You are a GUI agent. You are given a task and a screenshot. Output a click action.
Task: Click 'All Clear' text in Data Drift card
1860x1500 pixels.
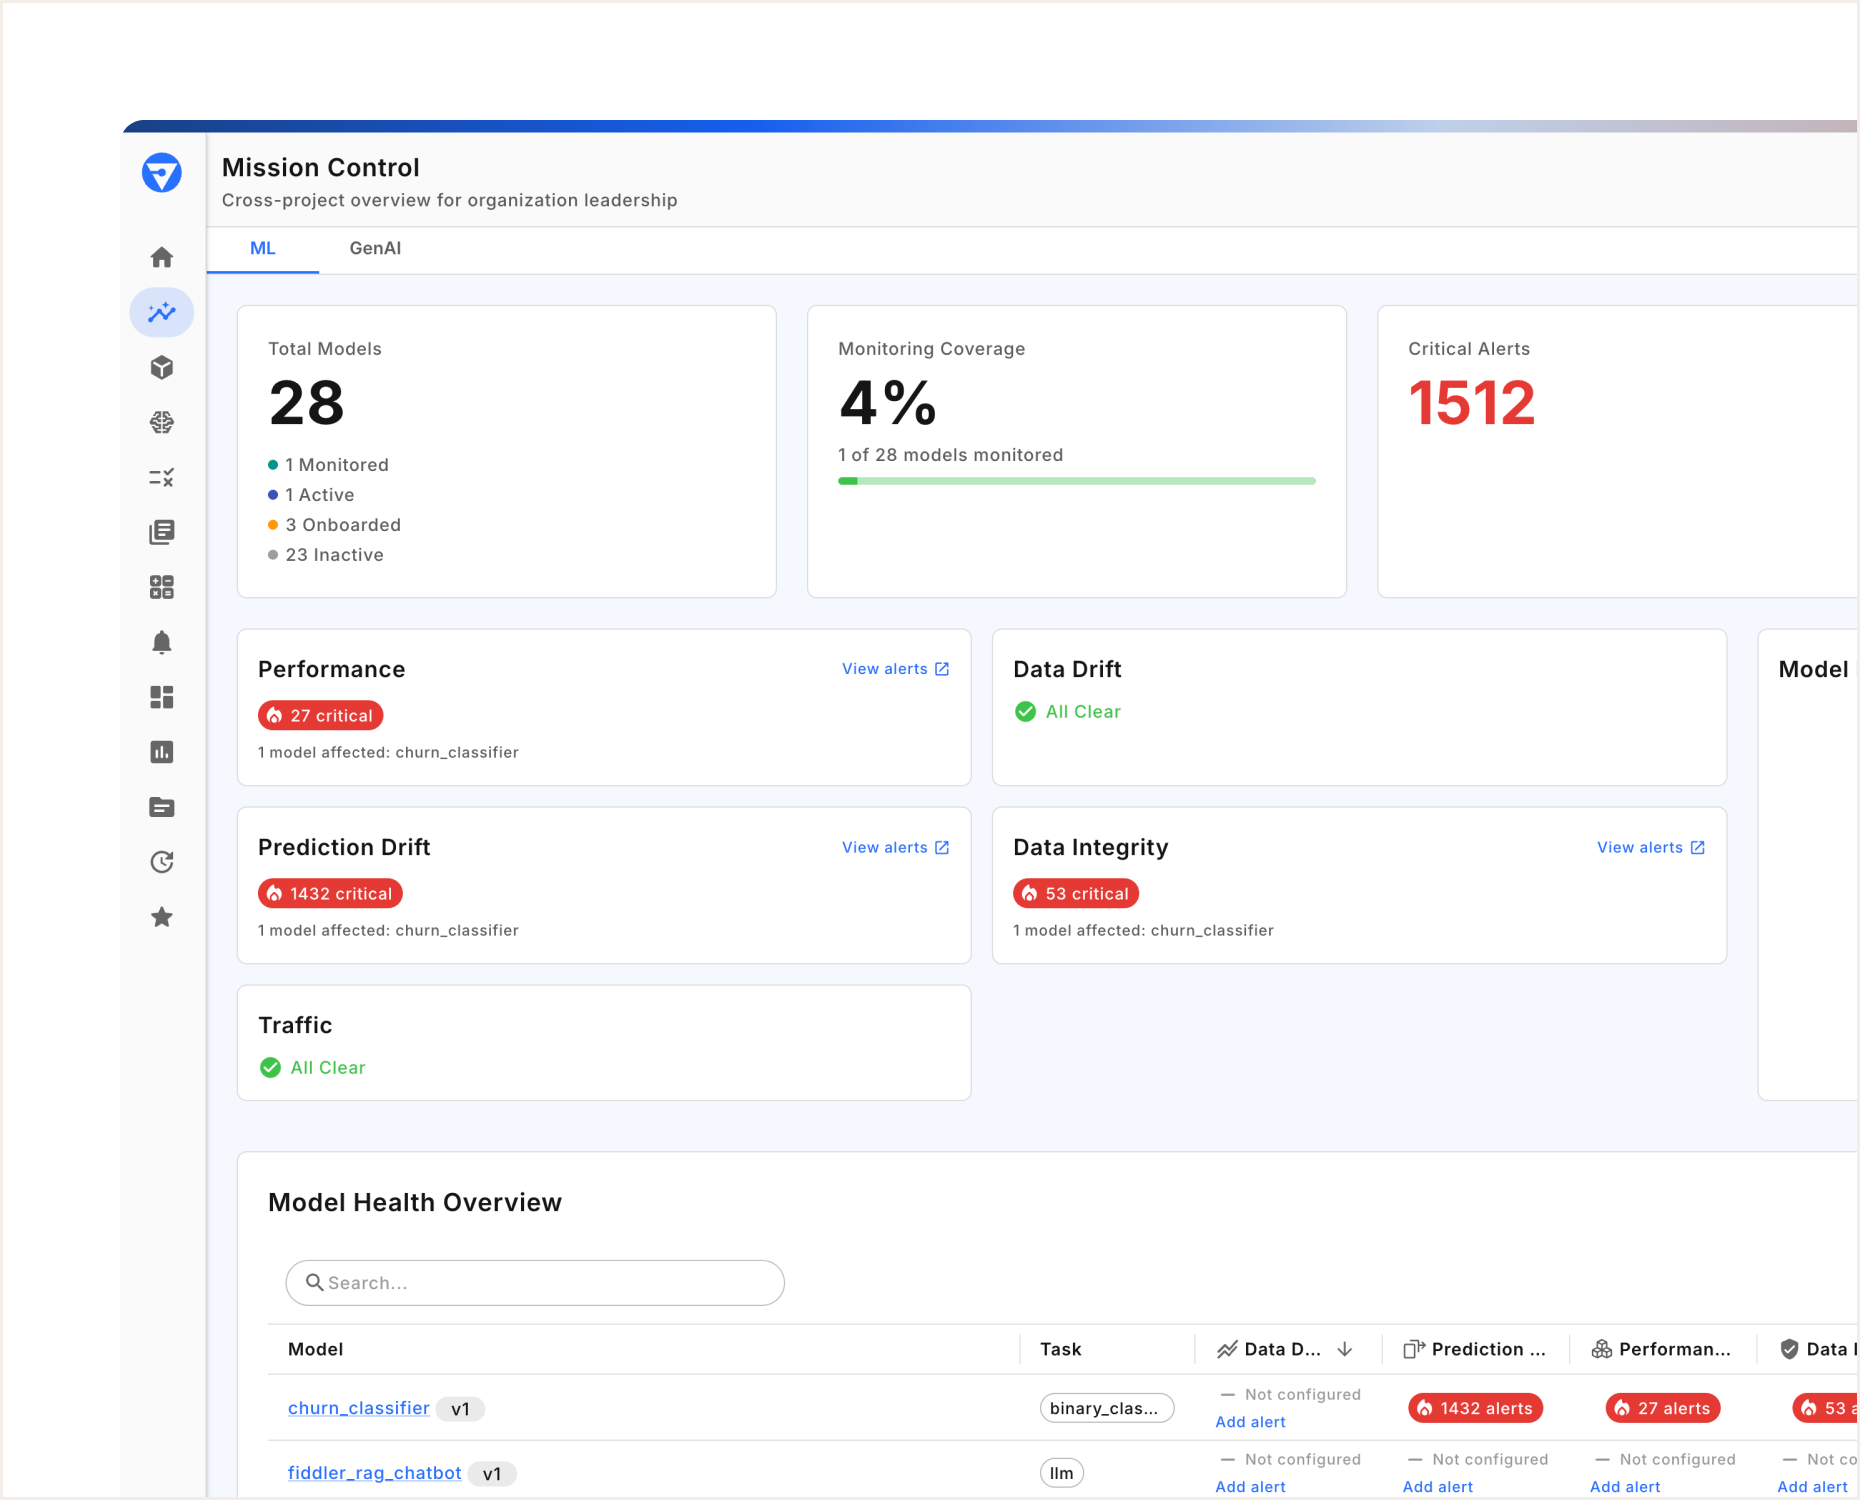tap(1083, 711)
